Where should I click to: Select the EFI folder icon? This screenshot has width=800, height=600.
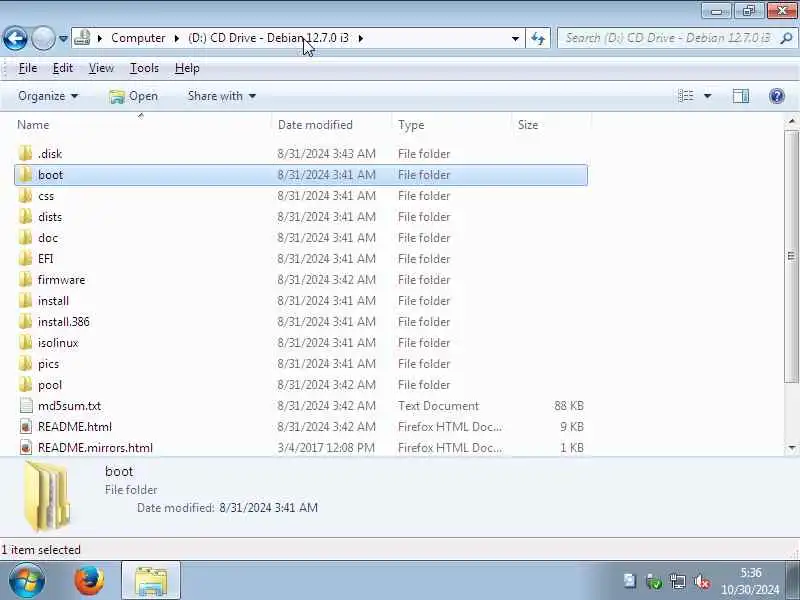point(25,259)
